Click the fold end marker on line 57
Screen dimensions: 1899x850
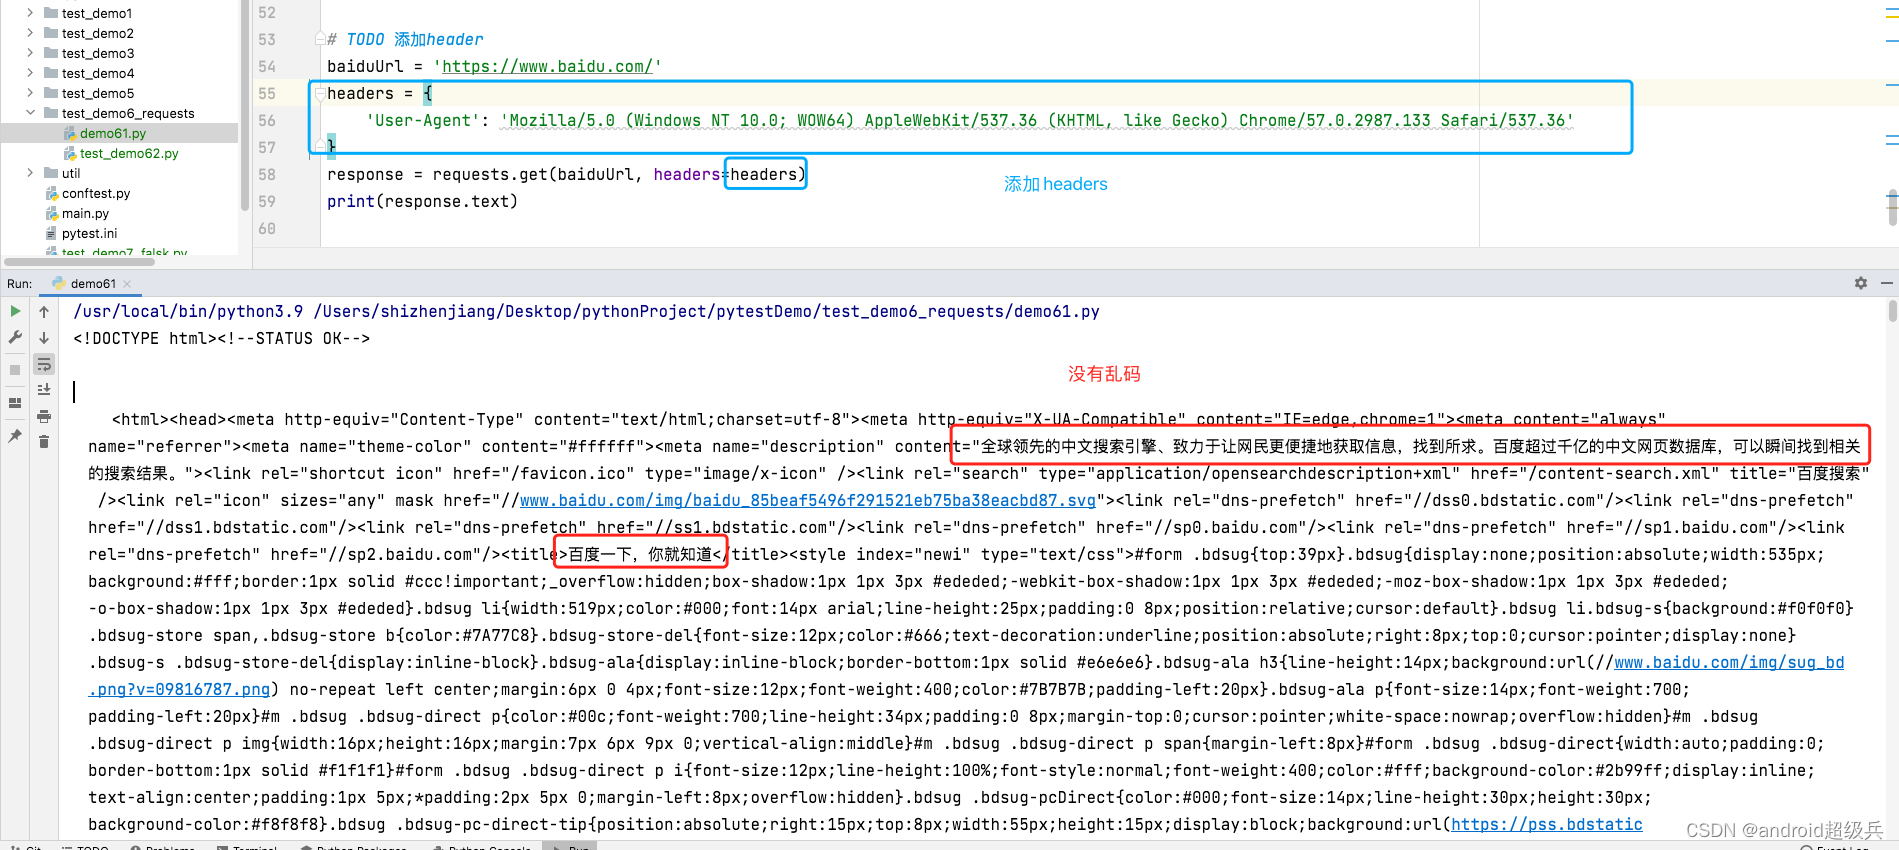tap(320, 147)
